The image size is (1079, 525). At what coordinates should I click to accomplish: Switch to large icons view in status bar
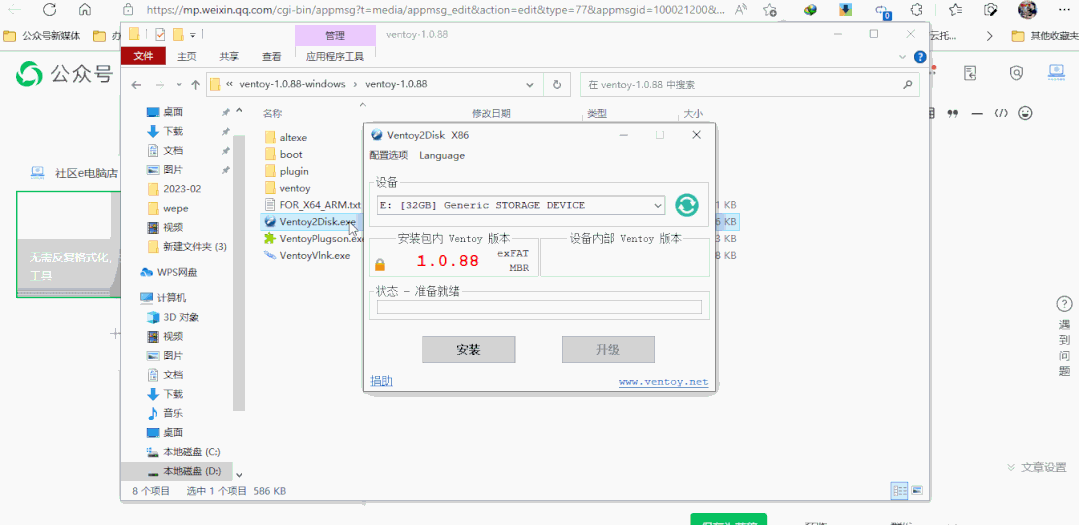point(917,491)
